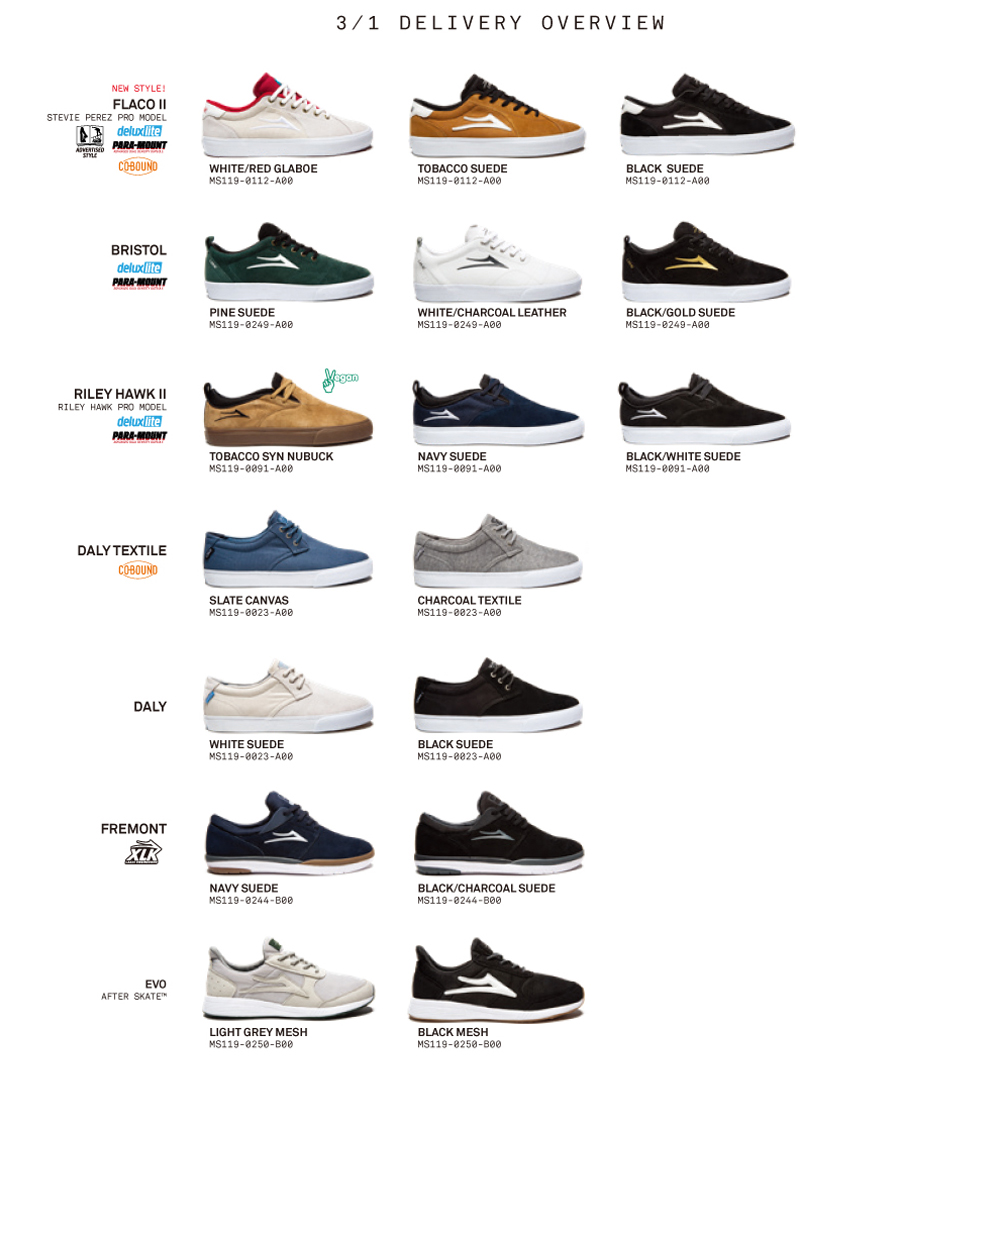Viewport: 1000px width, 1250px height.
Task: Click the 3/1 Delivery Overview title
Action: pos(501,23)
